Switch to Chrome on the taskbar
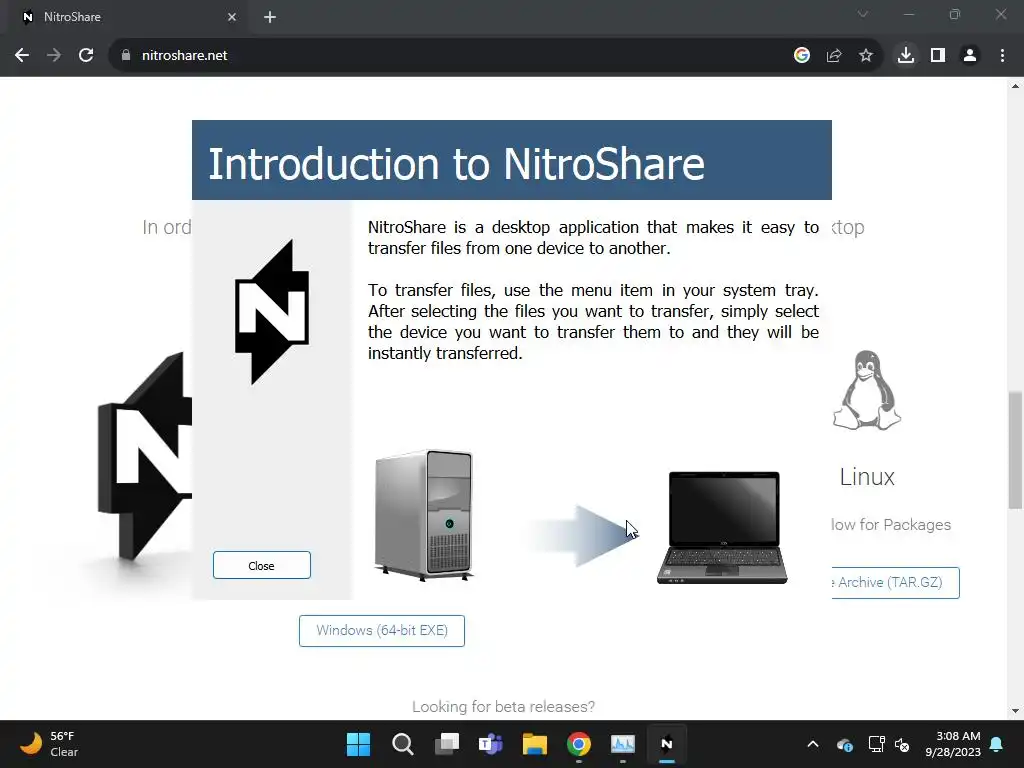 tap(579, 744)
